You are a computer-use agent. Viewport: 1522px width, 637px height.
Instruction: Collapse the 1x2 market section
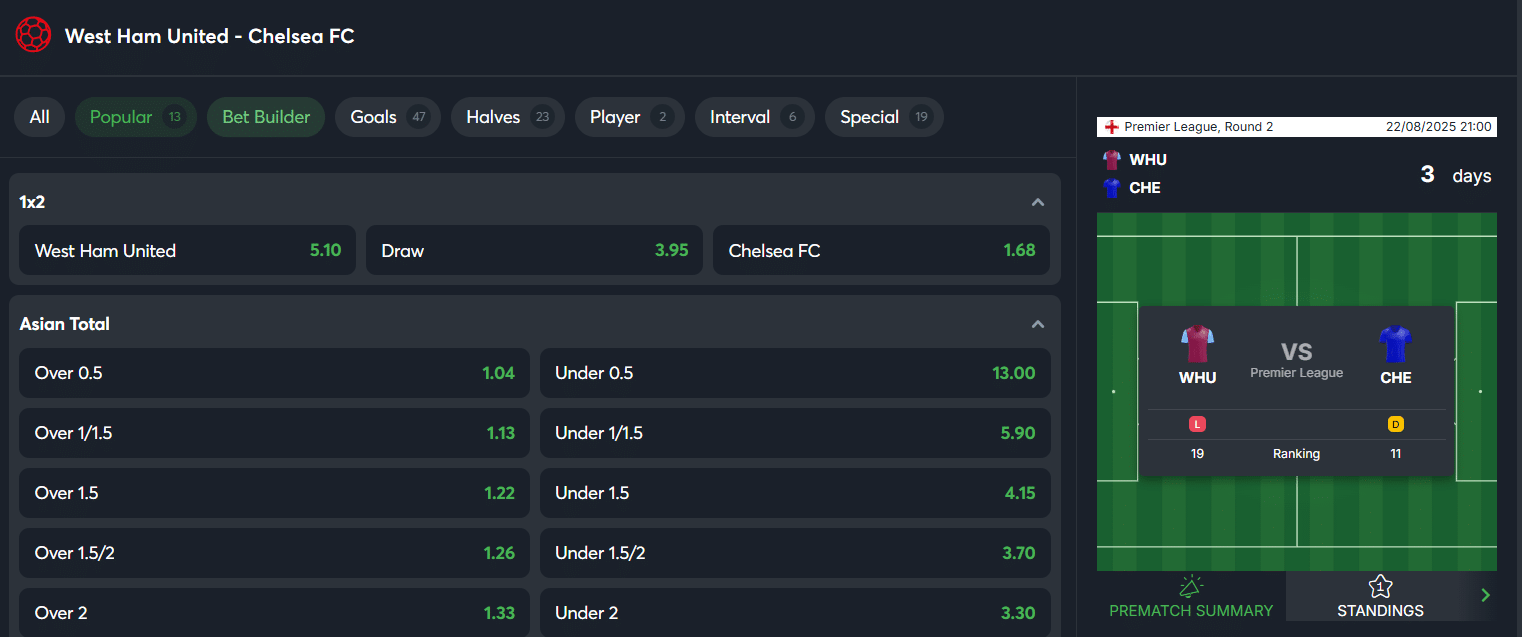tap(1038, 201)
